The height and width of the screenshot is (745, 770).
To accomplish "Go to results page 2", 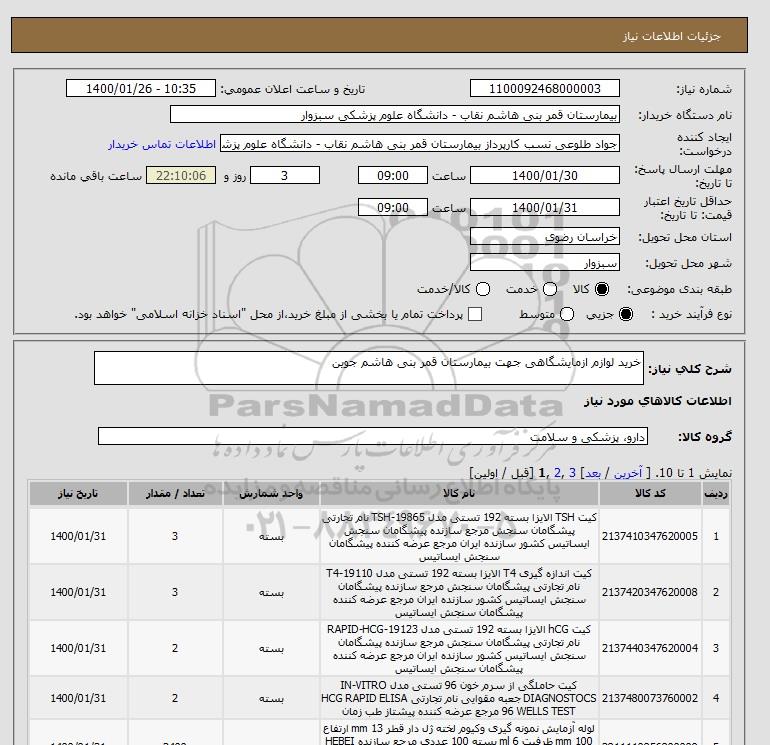I will (x=557, y=473).
